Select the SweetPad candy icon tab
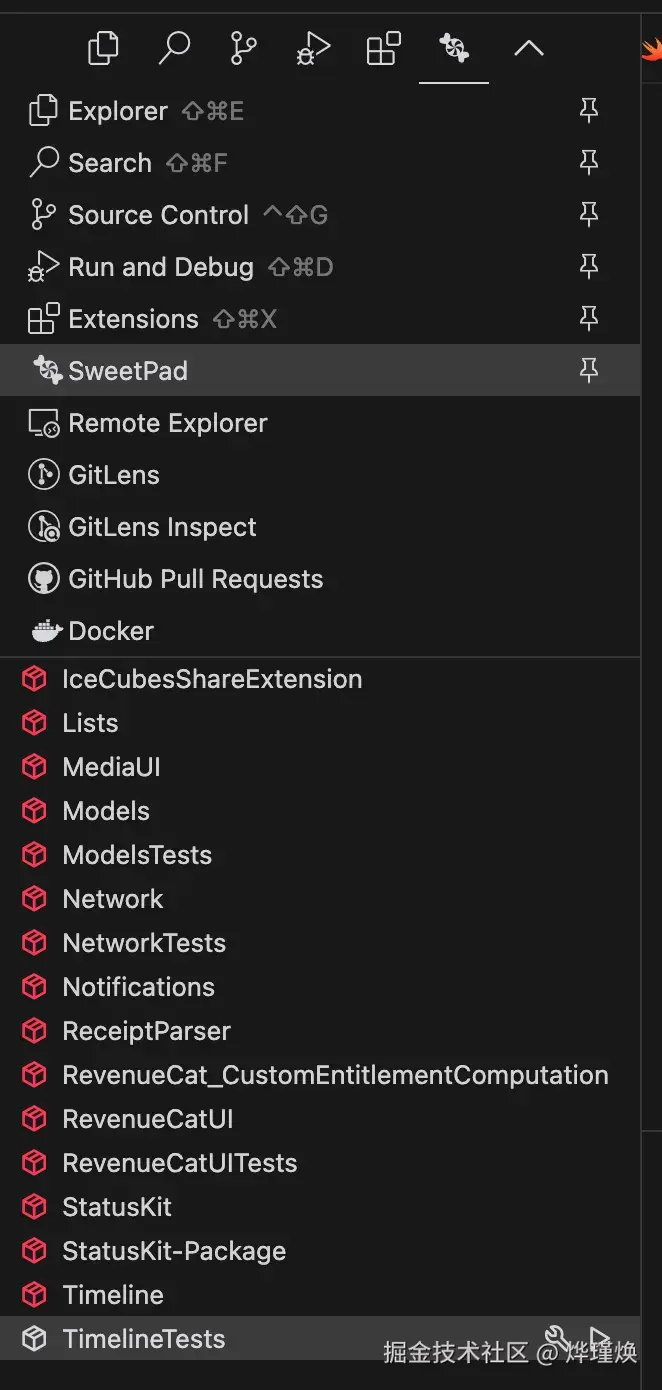This screenshot has width=662, height=1390. (x=453, y=48)
